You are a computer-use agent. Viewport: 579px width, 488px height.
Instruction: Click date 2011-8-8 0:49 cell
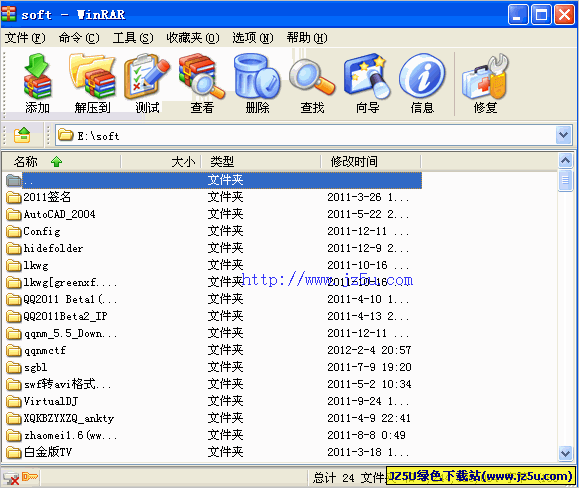pos(366,435)
